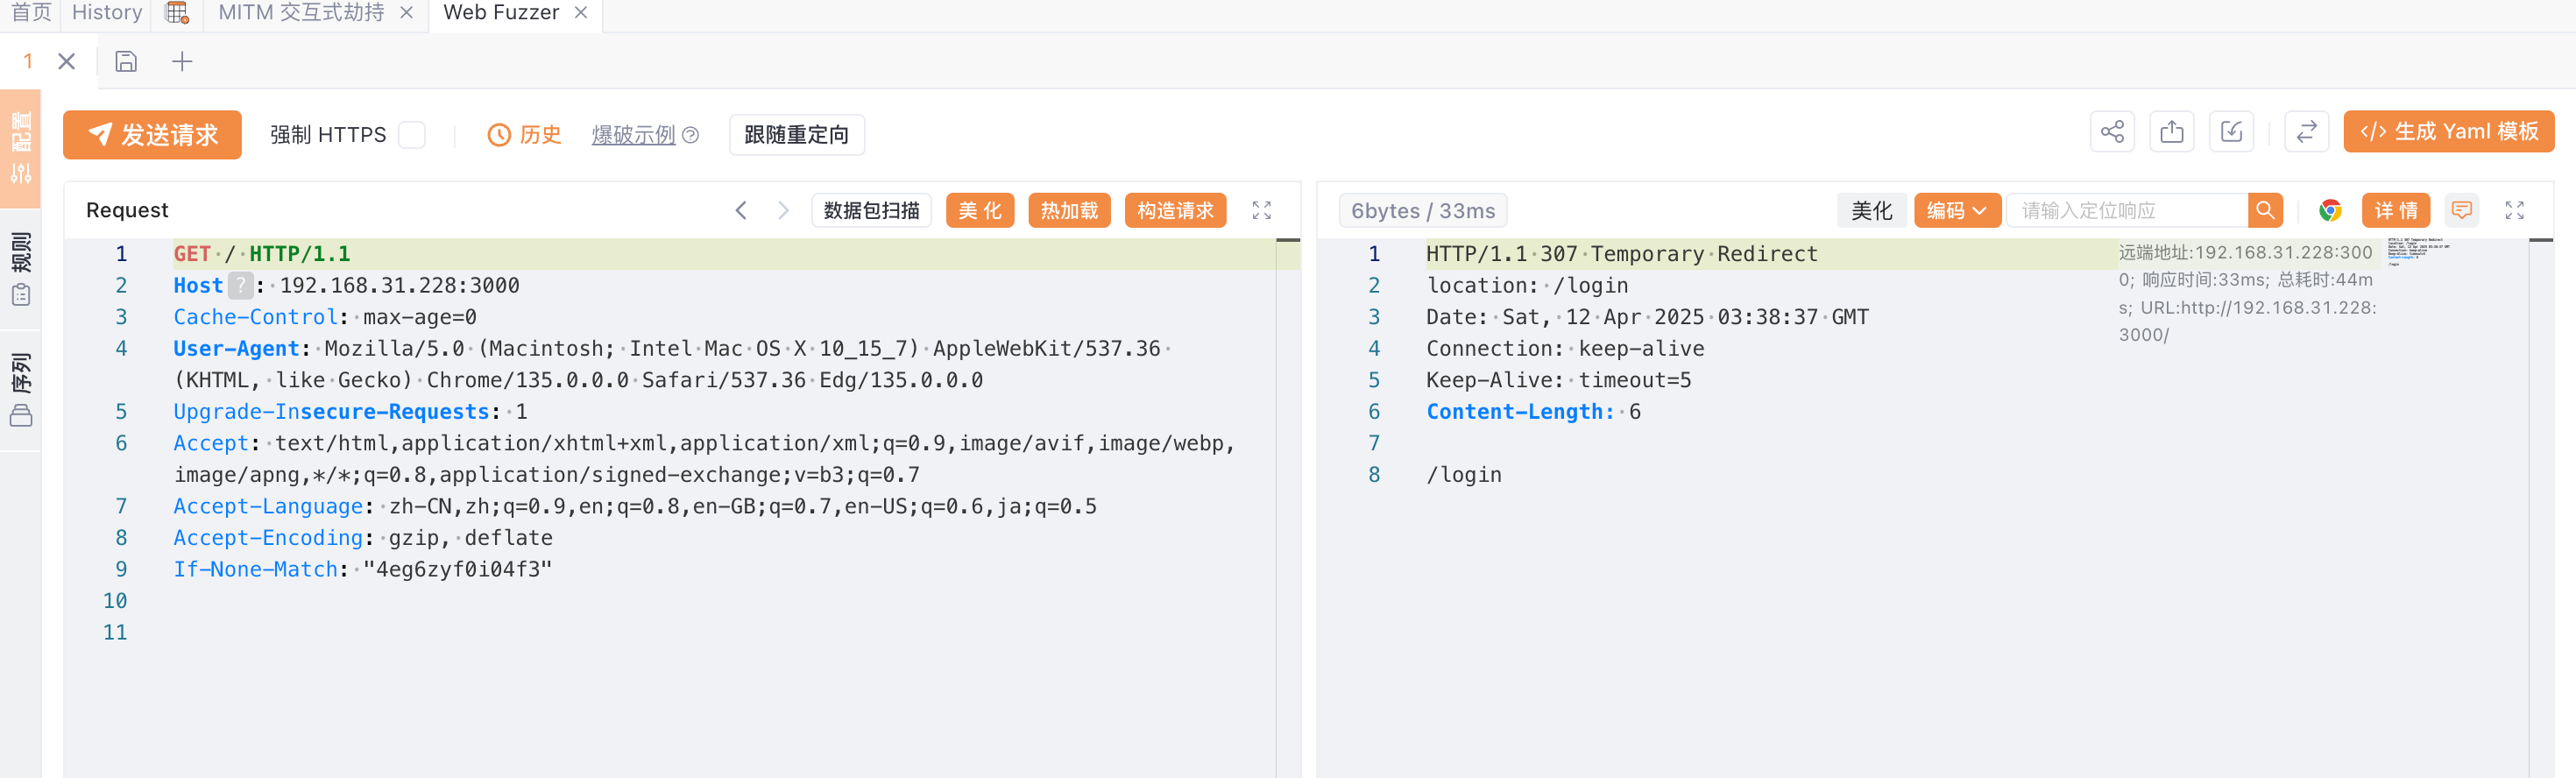Screen dimensions: 2576x778
Task: Click the 发送请求 send request button
Action: (x=152, y=135)
